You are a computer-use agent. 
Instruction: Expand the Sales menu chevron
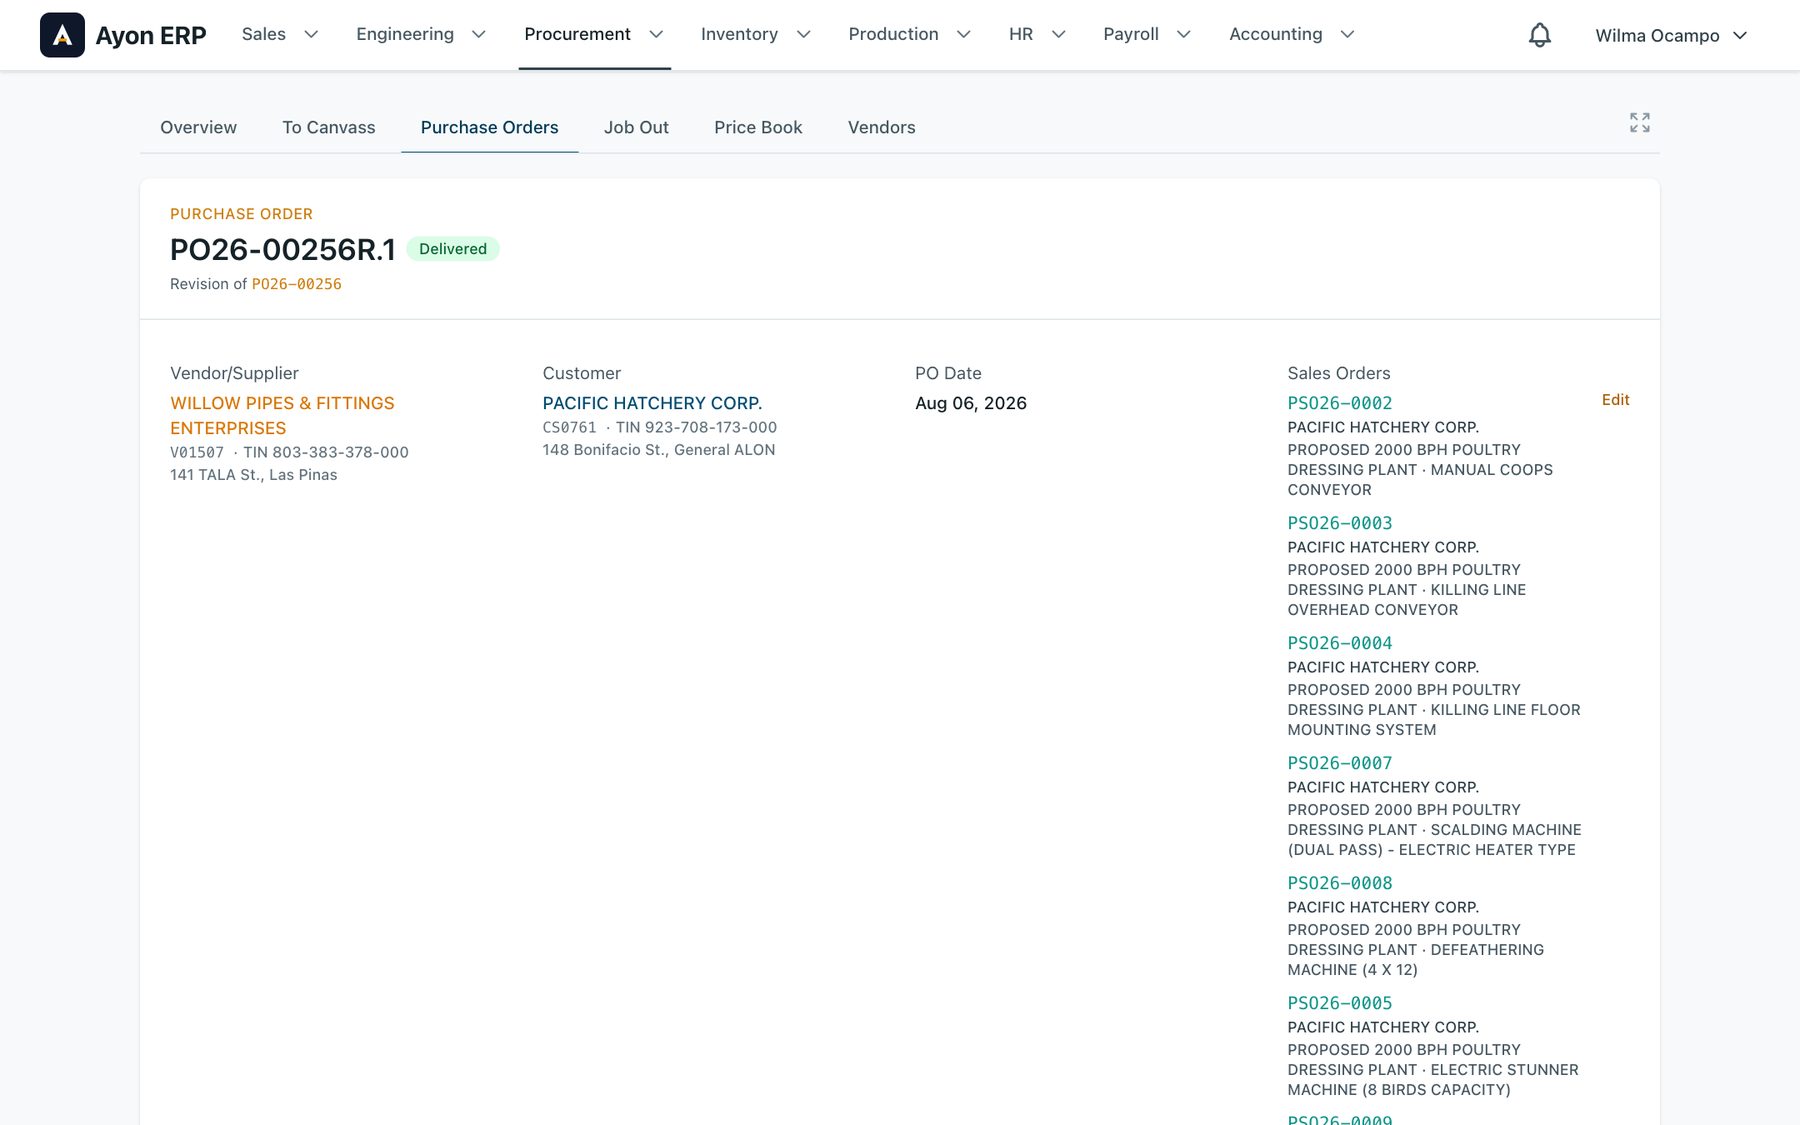[x=311, y=34]
